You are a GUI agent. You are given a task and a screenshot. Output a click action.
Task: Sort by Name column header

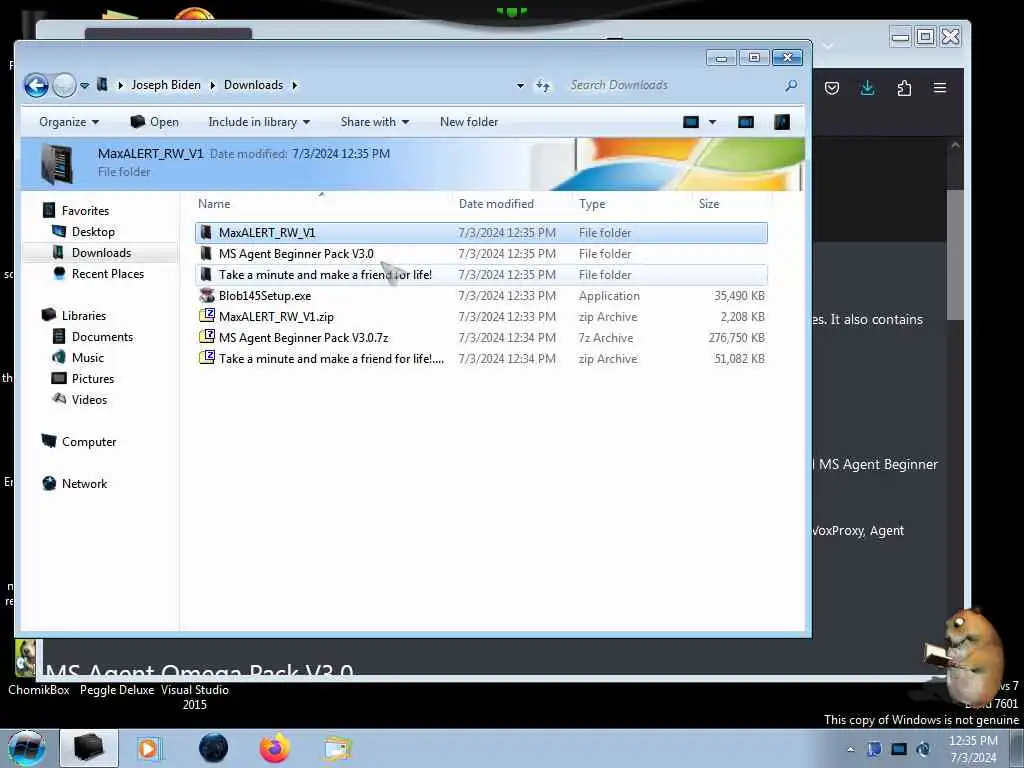pyautogui.click(x=321, y=204)
